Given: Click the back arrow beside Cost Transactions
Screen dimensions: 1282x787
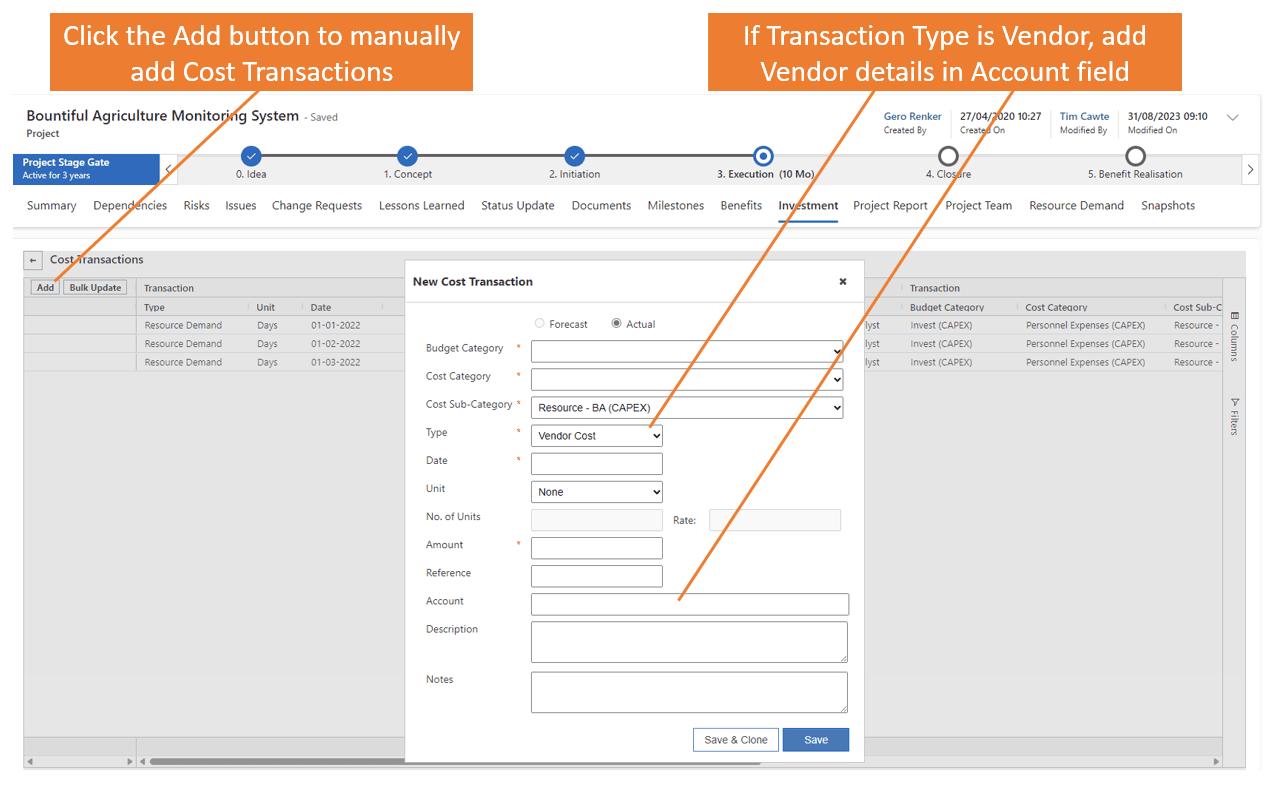Looking at the screenshot, I should coord(33,260).
